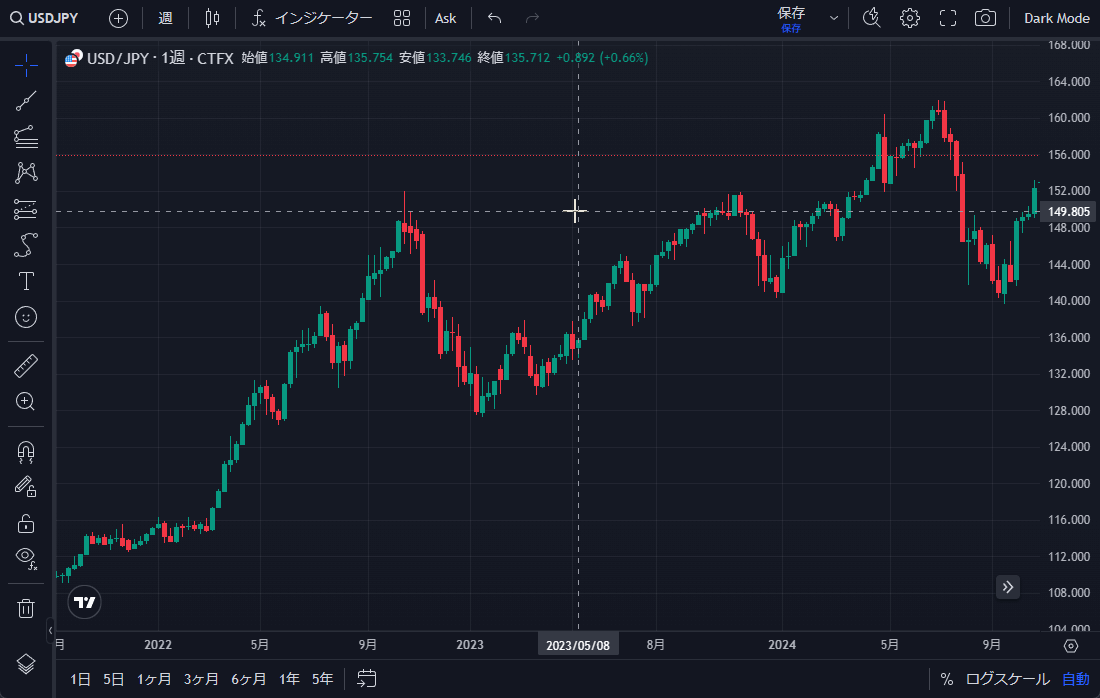1100x698 pixels.
Task: Toggle stay-in-drawing-mode pencil lock
Action: point(26,487)
